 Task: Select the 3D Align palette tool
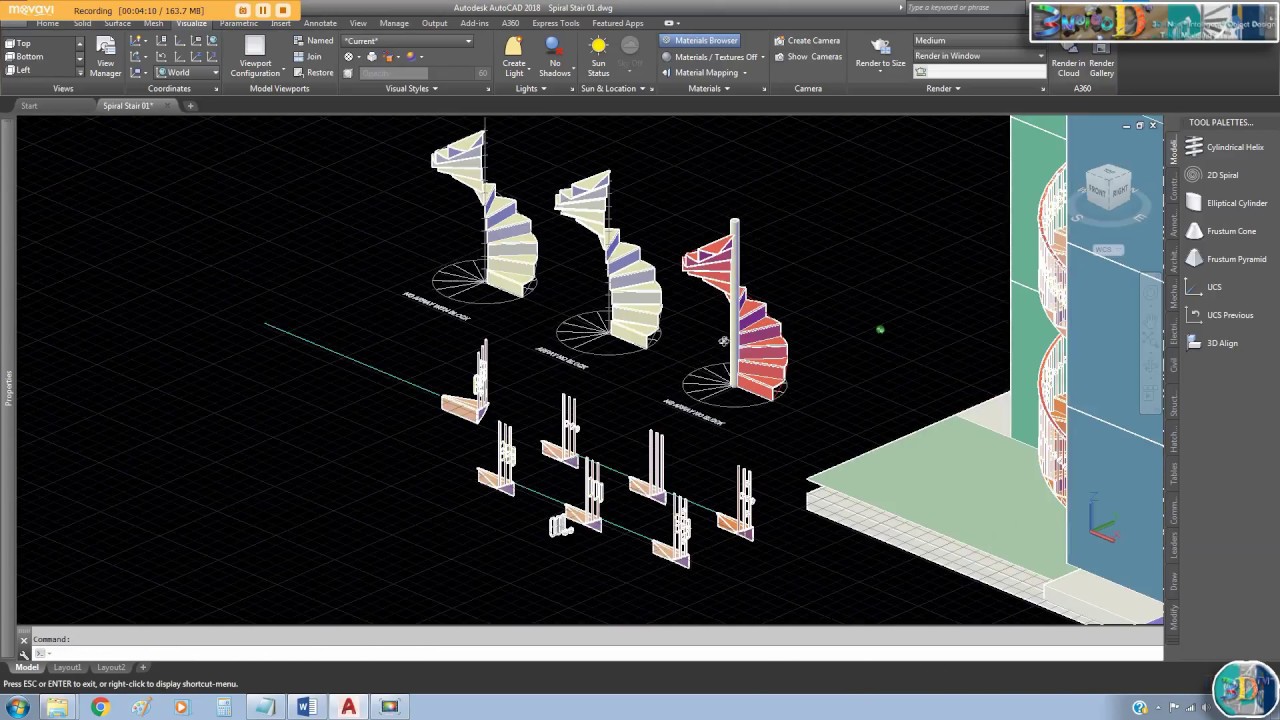[1212, 343]
